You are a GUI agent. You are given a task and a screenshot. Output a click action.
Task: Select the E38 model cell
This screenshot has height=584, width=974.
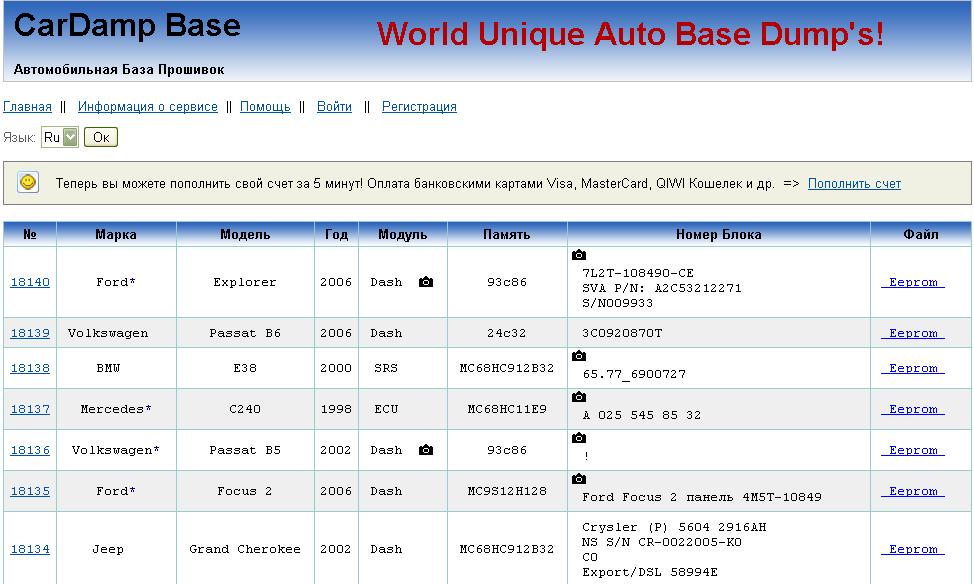point(245,368)
